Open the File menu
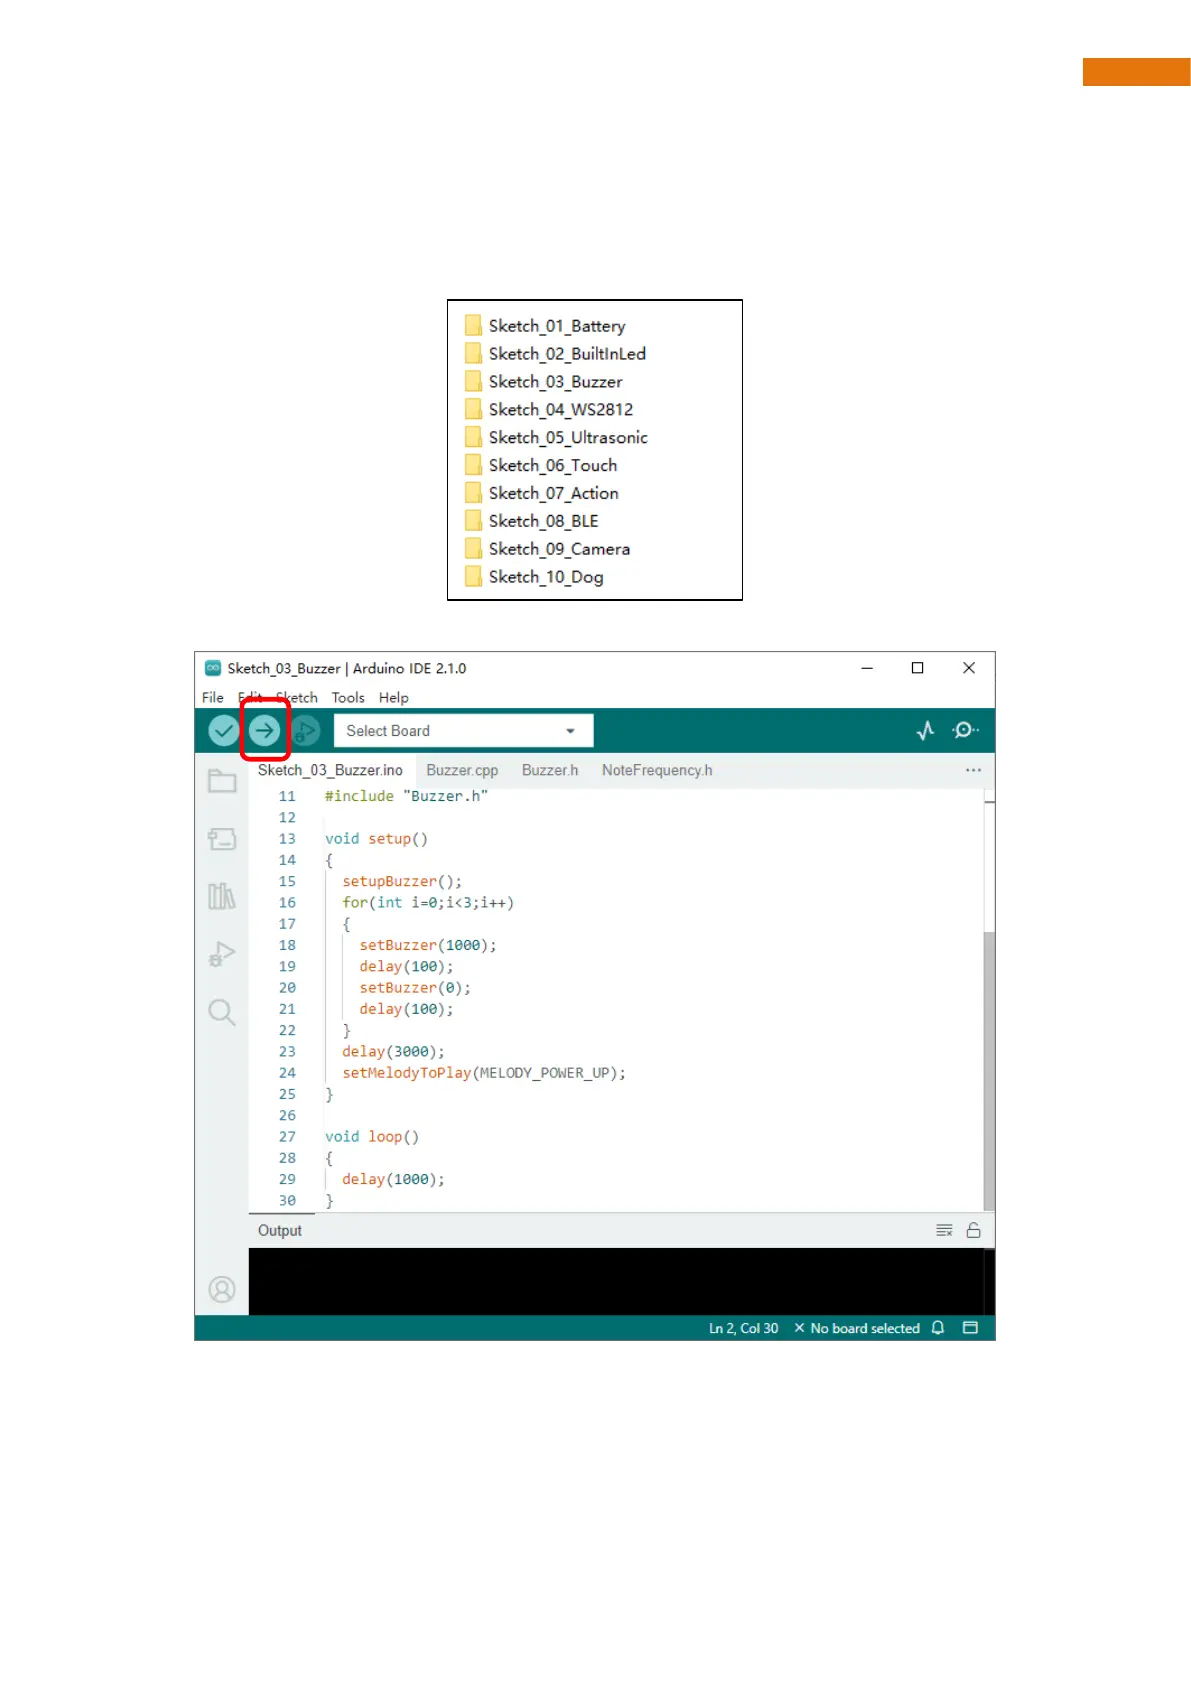 pyautogui.click(x=213, y=698)
